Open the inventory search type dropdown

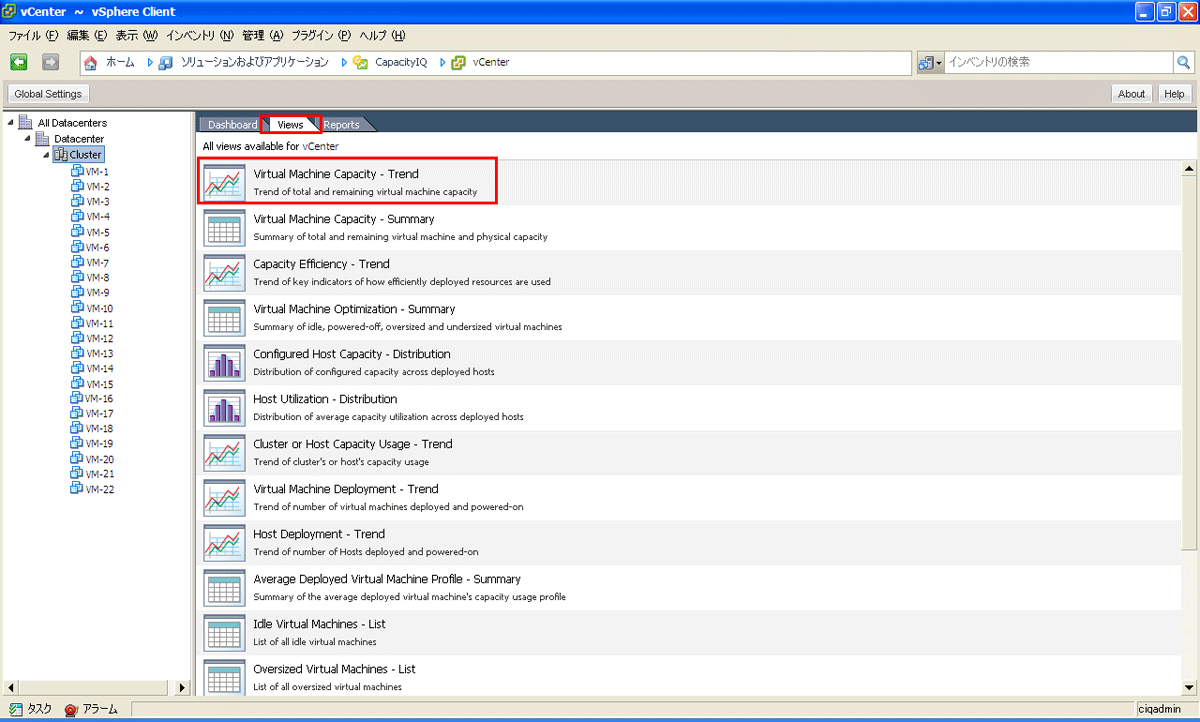tap(930, 63)
